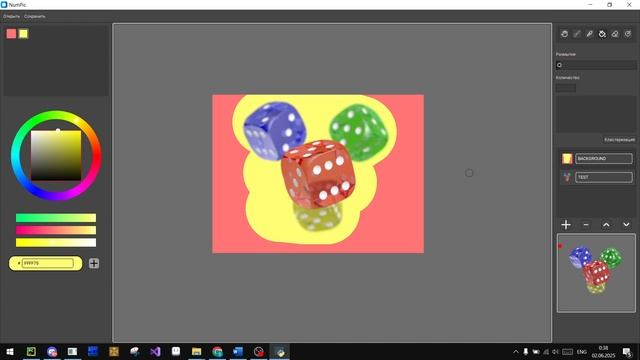The width and height of the screenshot is (640, 360).
Task: Add a new layer with plus button
Action: pos(566,224)
